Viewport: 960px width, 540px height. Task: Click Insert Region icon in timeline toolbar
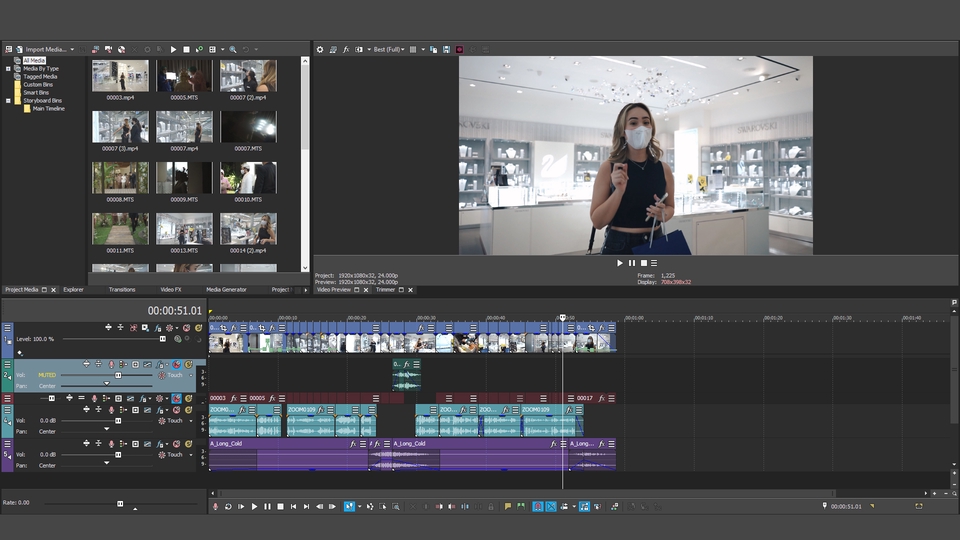tap(520, 506)
